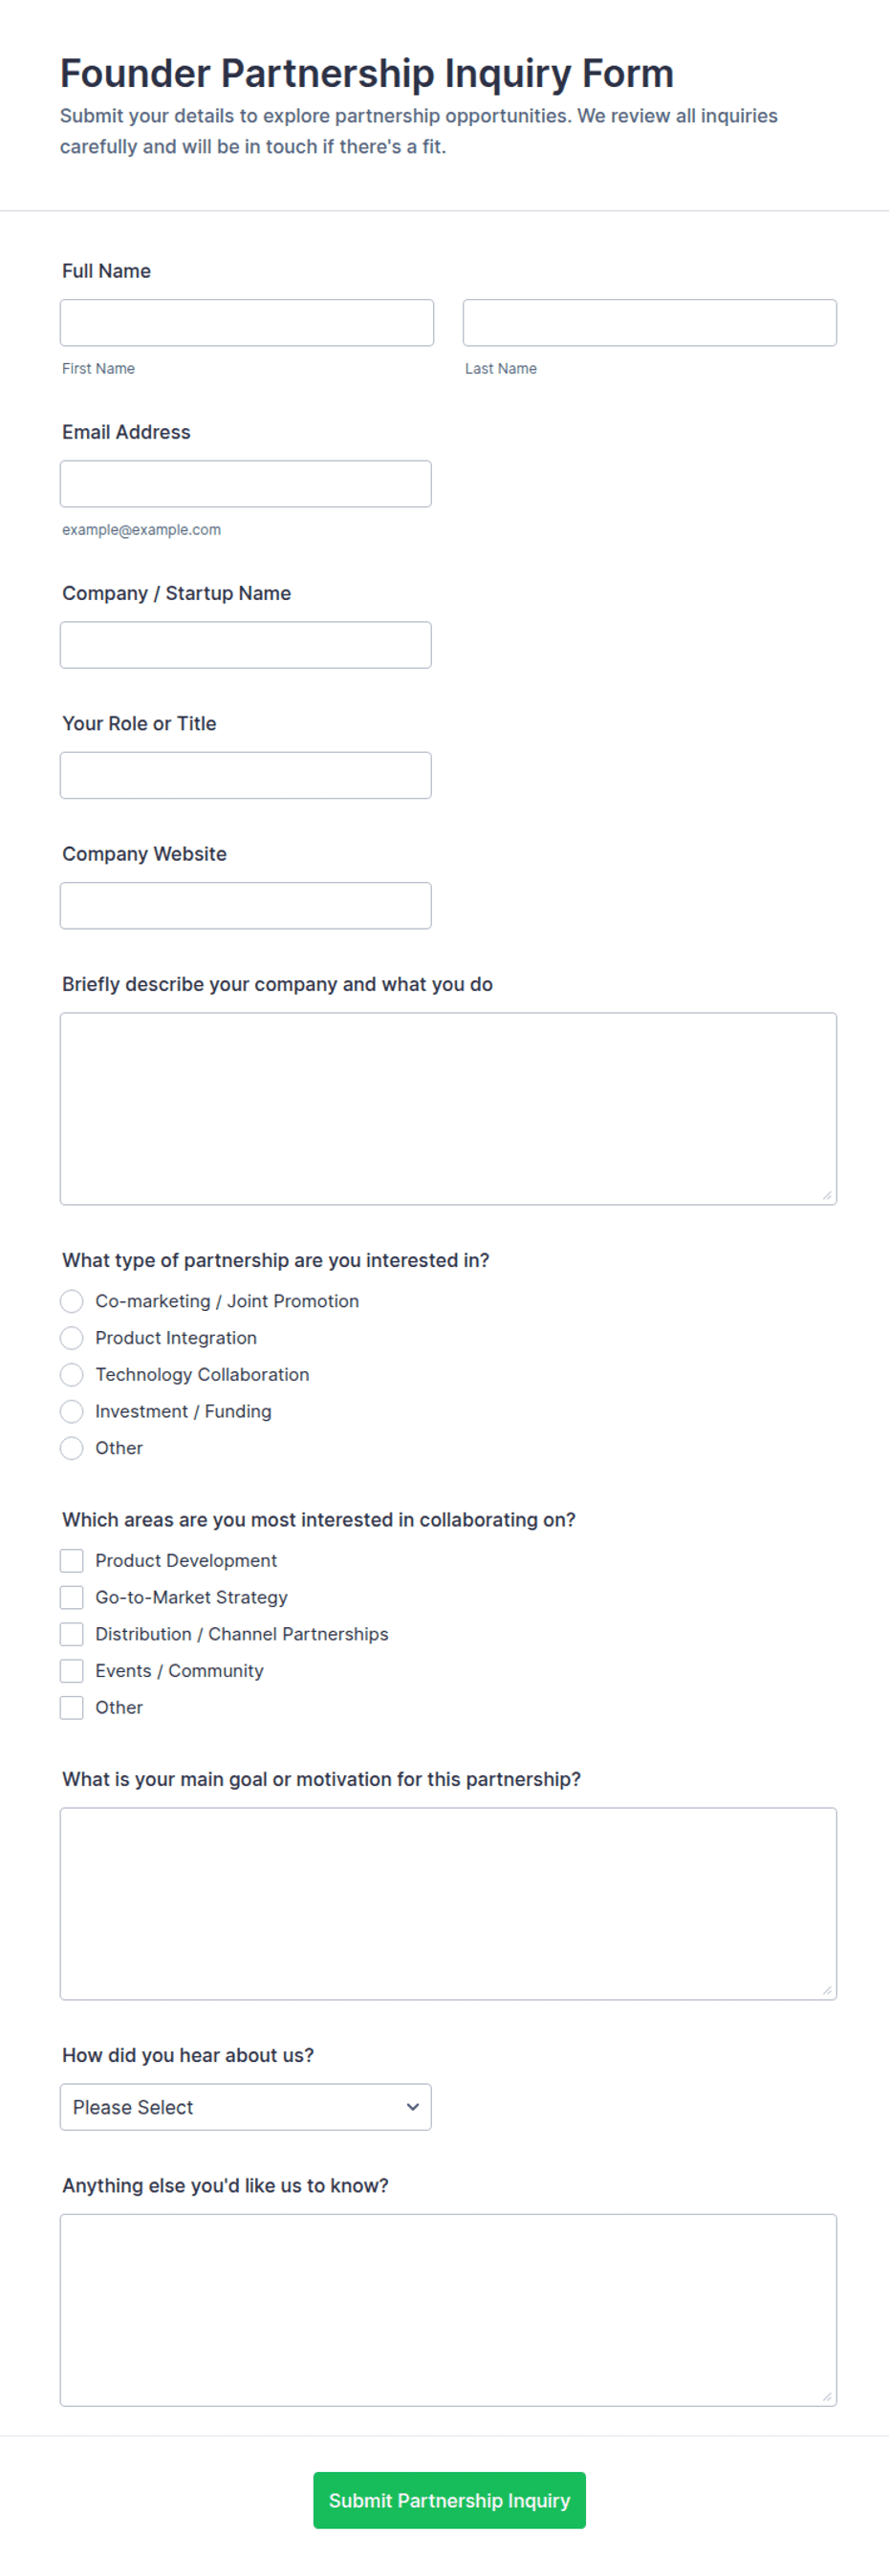This screenshot has width=889, height=2576.
Task: Click the main goal or motivation textarea
Action: (448, 1903)
